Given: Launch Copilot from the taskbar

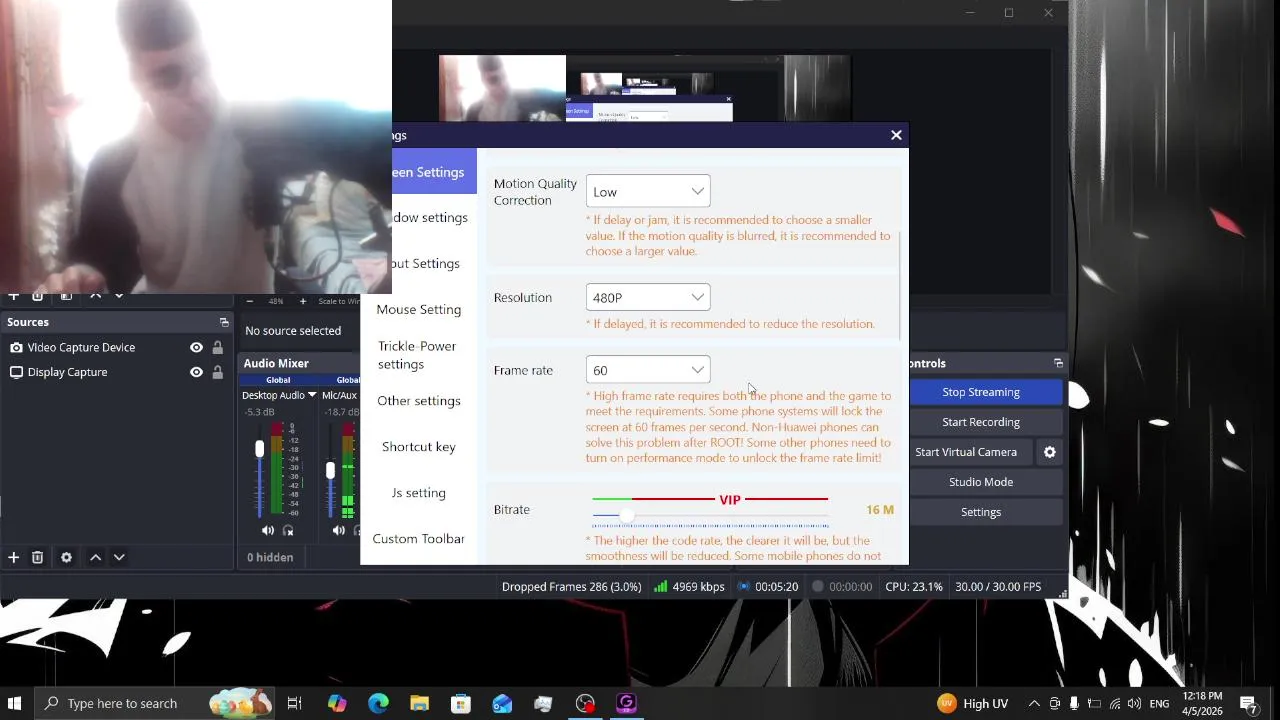Looking at the screenshot, I should pos(337,703).
